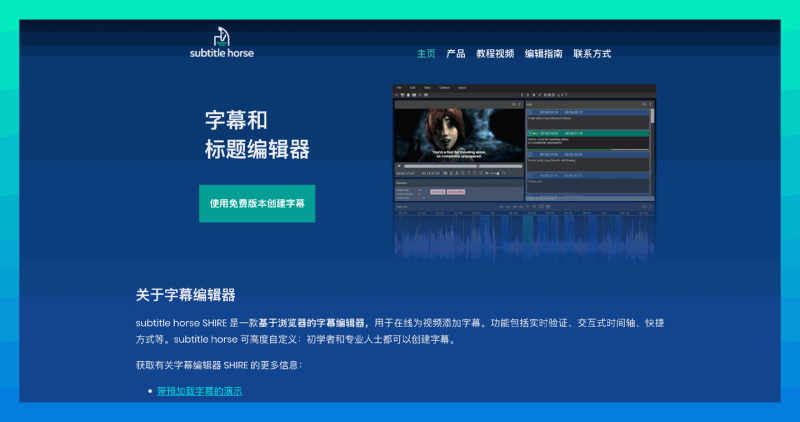This screenshot has width=800, height=422.
Task: Go to the 教程视频 page
Action: click(495, 54)
